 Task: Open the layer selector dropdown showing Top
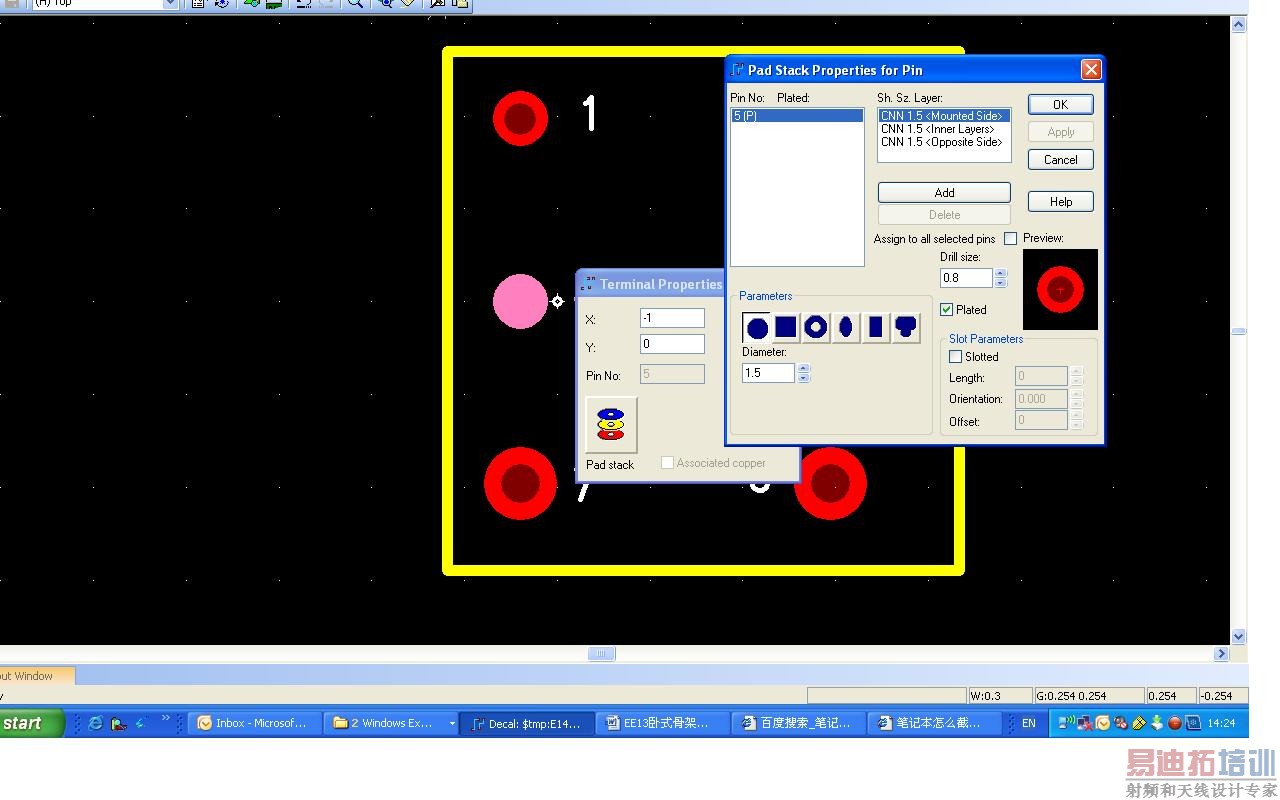(170, 4)
